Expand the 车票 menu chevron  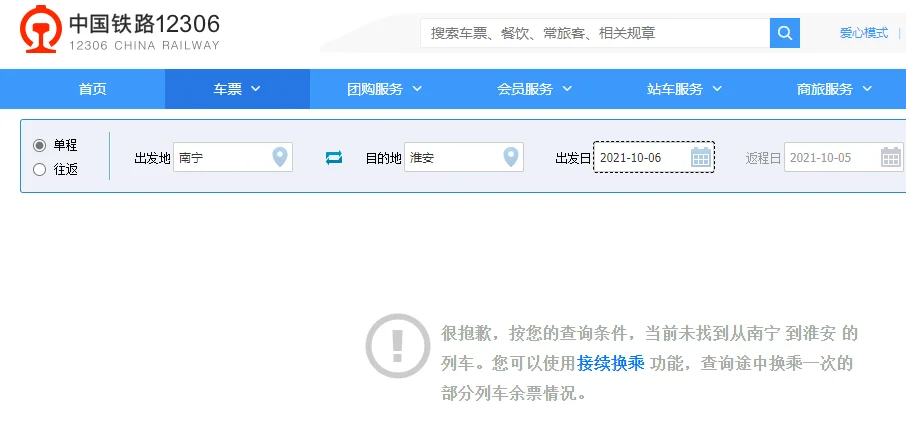tap(255, 89)
